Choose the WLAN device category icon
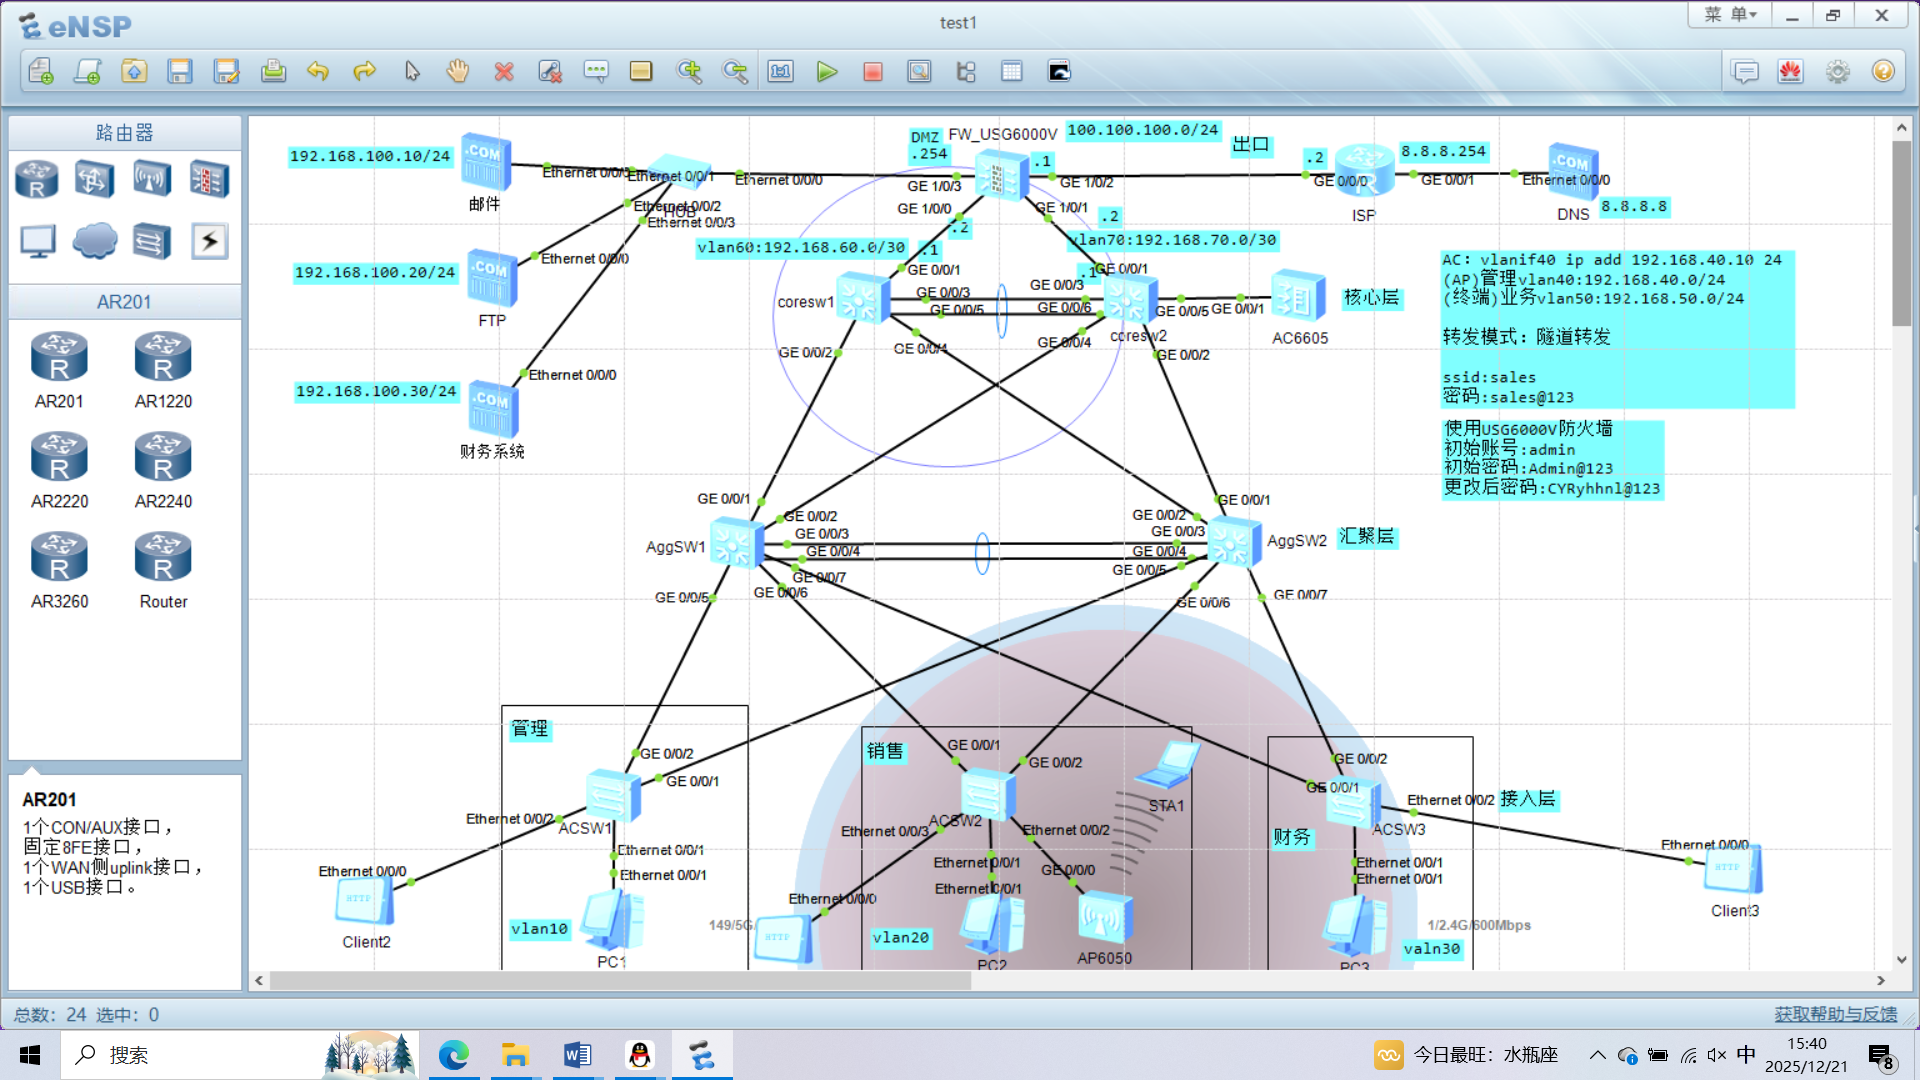1920x1080 pixels. click(x=152, y=180)
